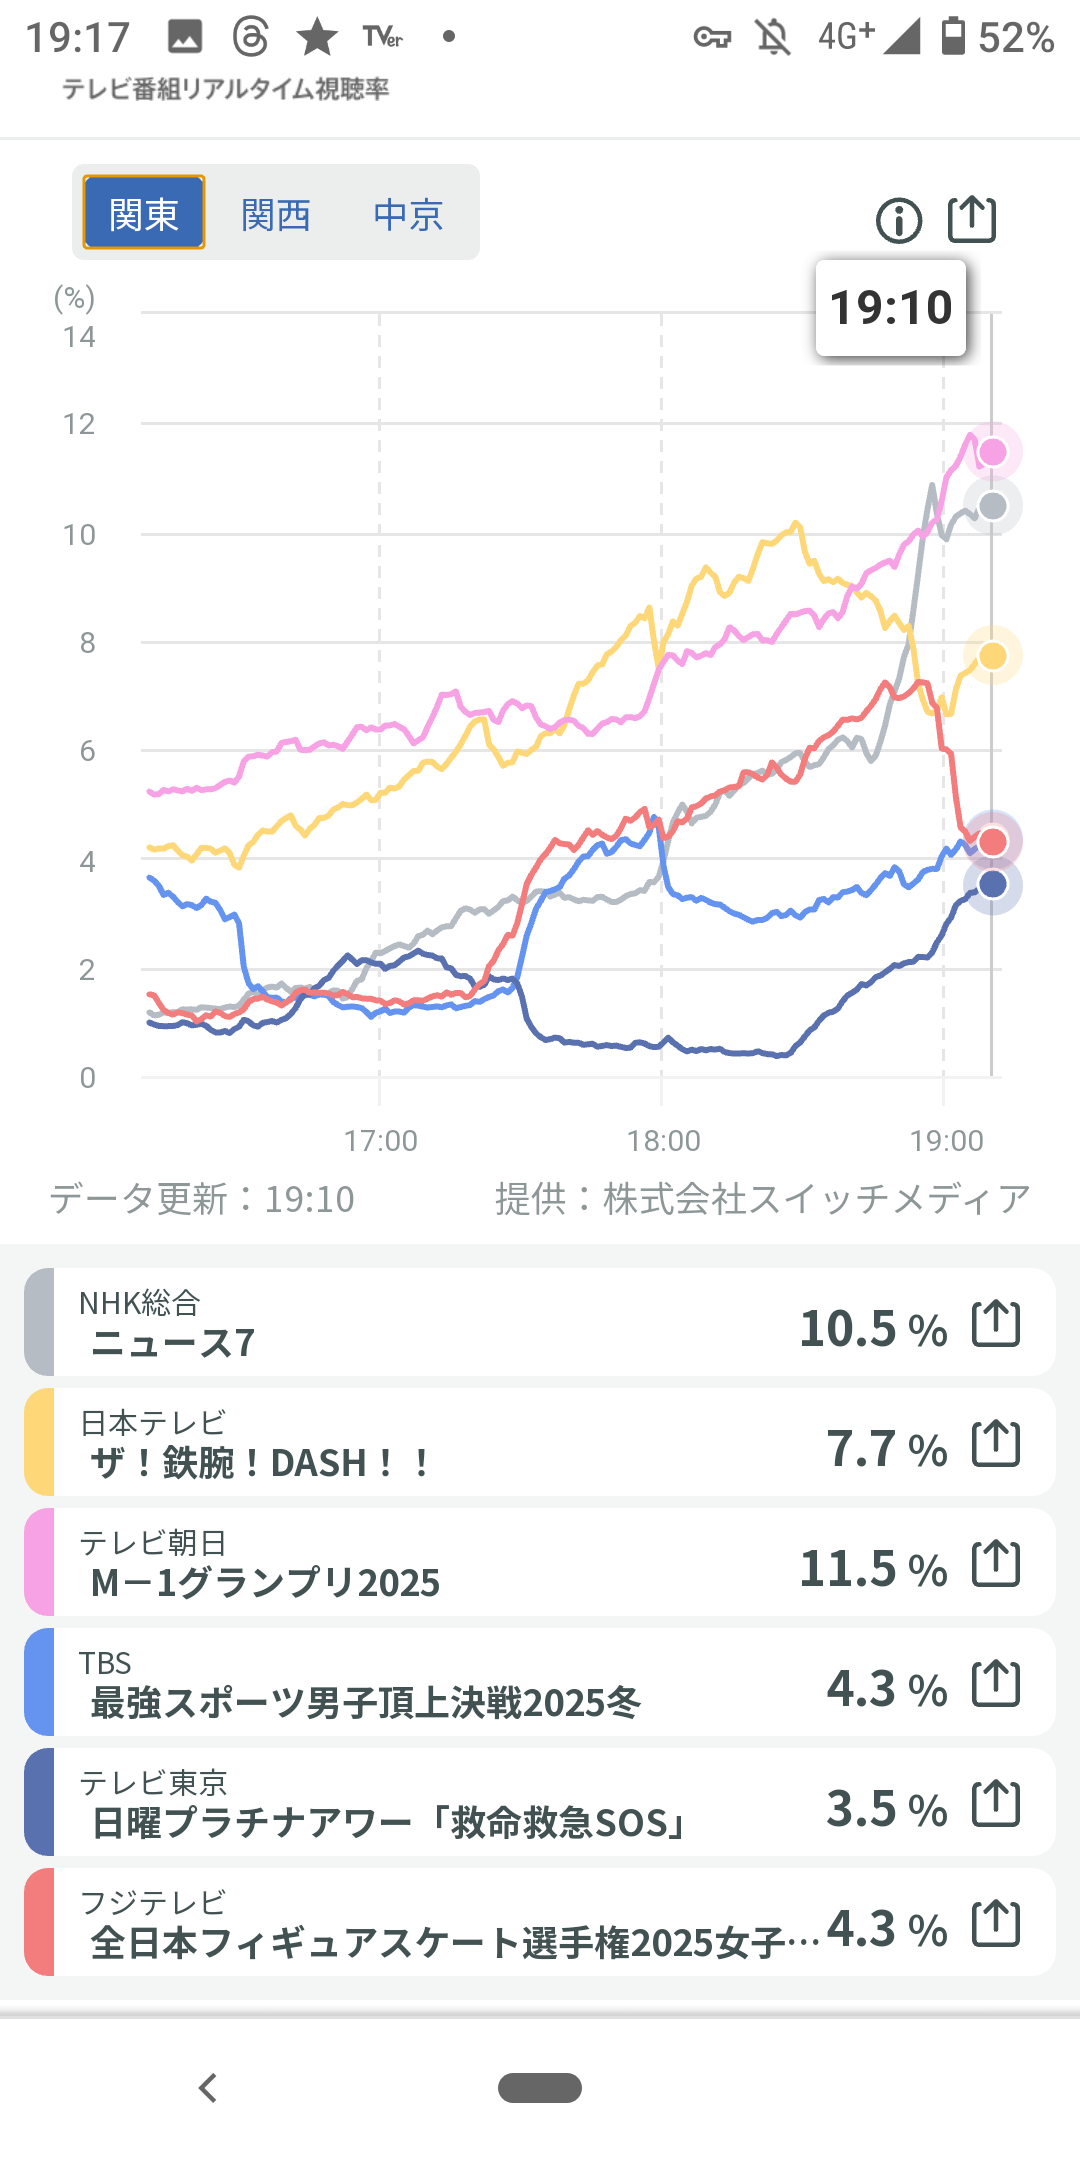Tap the 19:10 time tooltip on chart
1080x2160 pixels.
[891, 308]
